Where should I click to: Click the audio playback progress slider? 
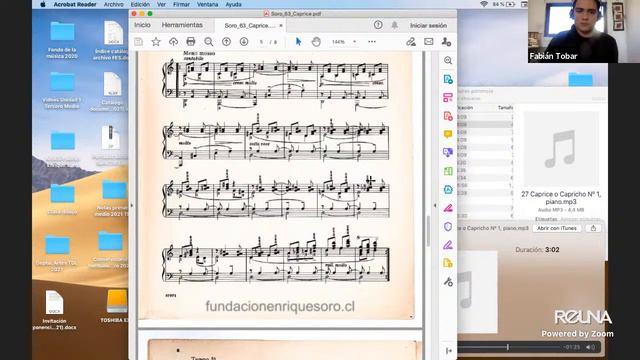(x=507, y=347)
